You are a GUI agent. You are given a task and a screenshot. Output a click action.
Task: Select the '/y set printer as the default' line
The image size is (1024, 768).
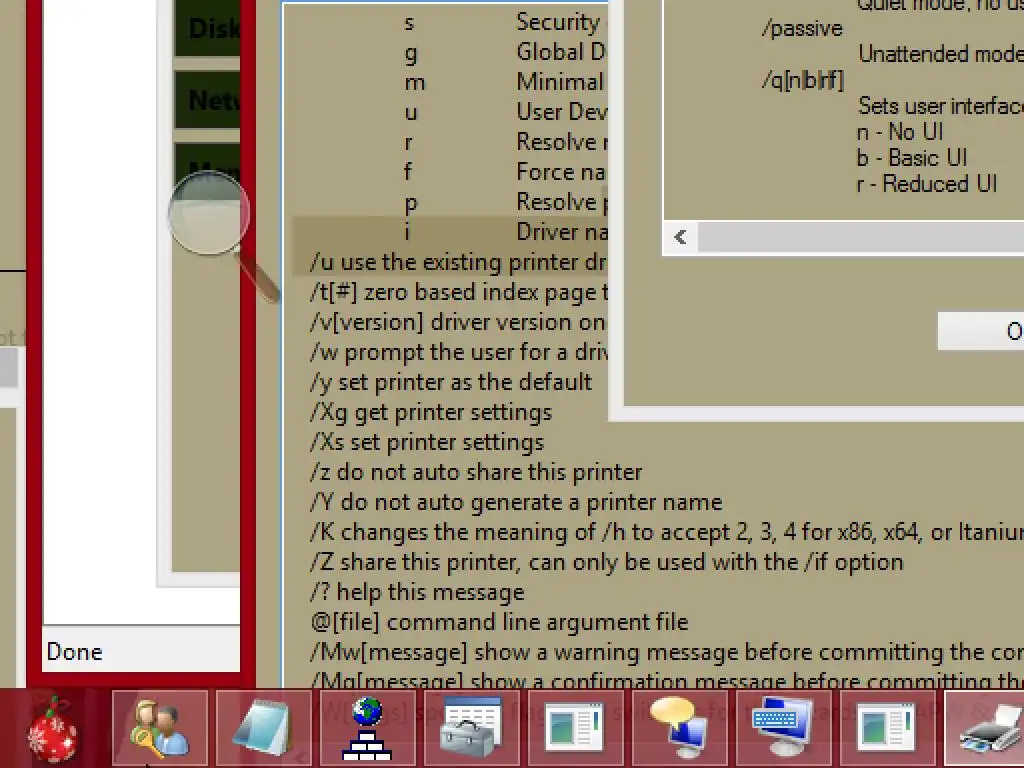(451, 382)
